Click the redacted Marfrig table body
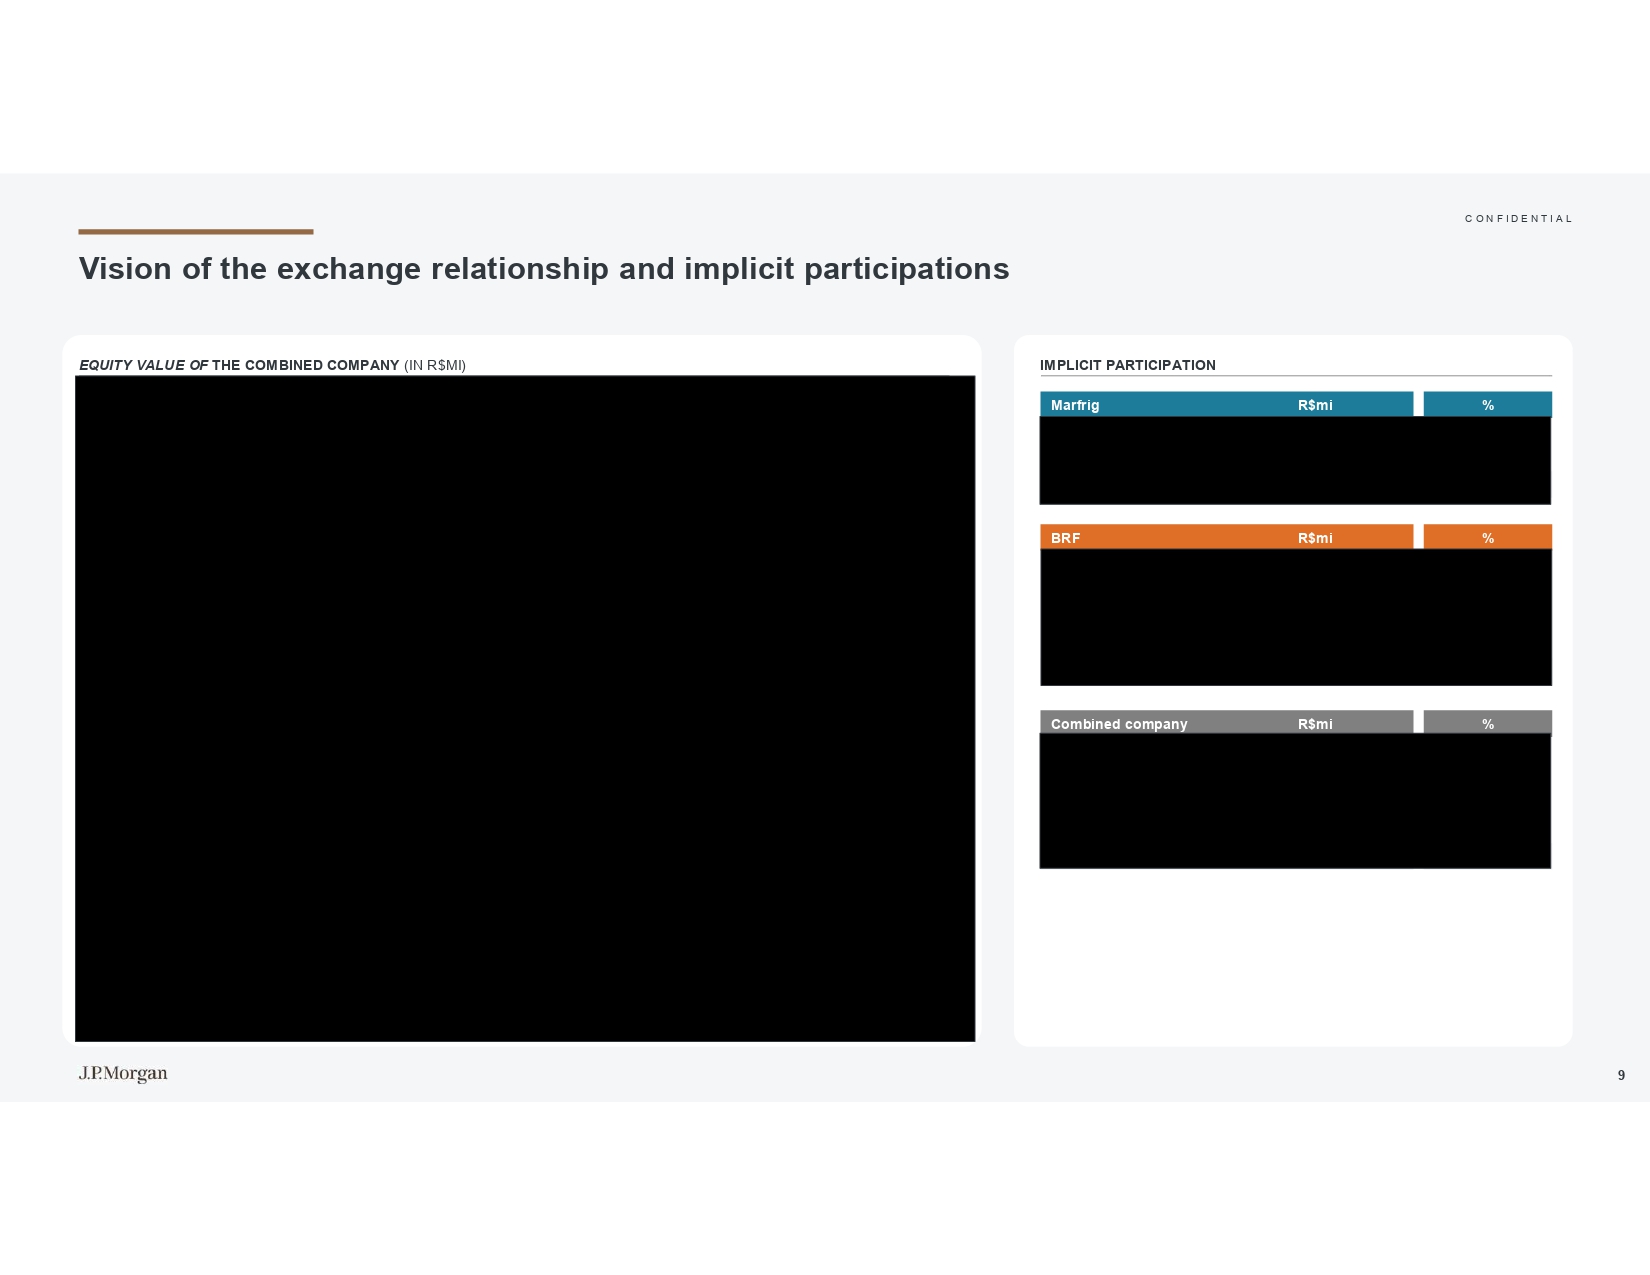 (x=1295, y=460)
